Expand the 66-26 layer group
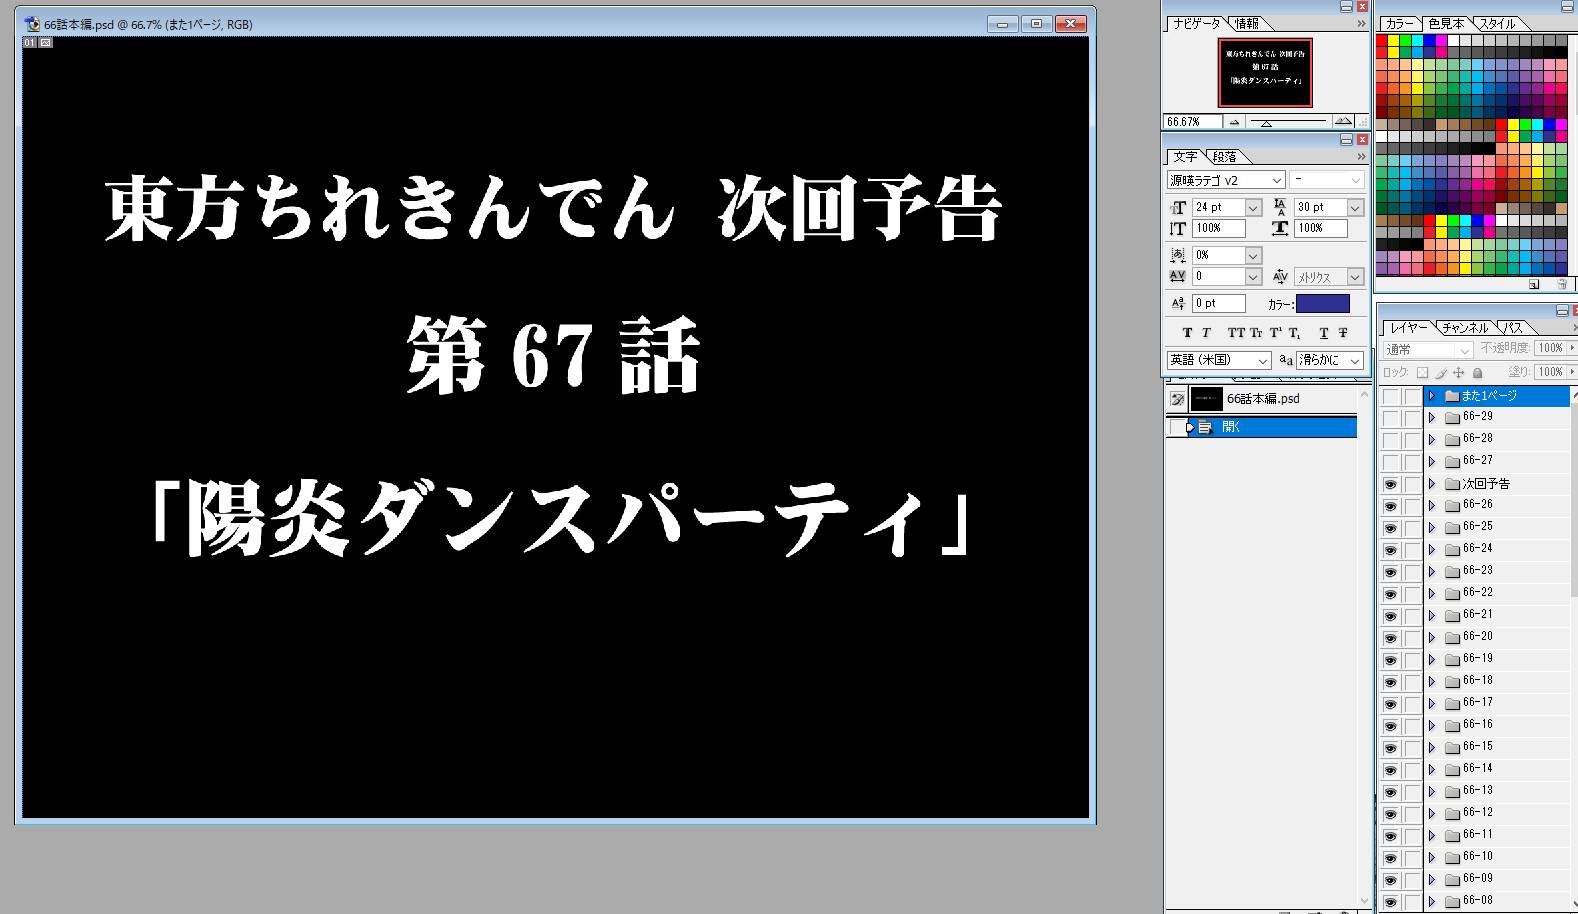This screenshot has width=1578, height=914. coord(1432,506)
